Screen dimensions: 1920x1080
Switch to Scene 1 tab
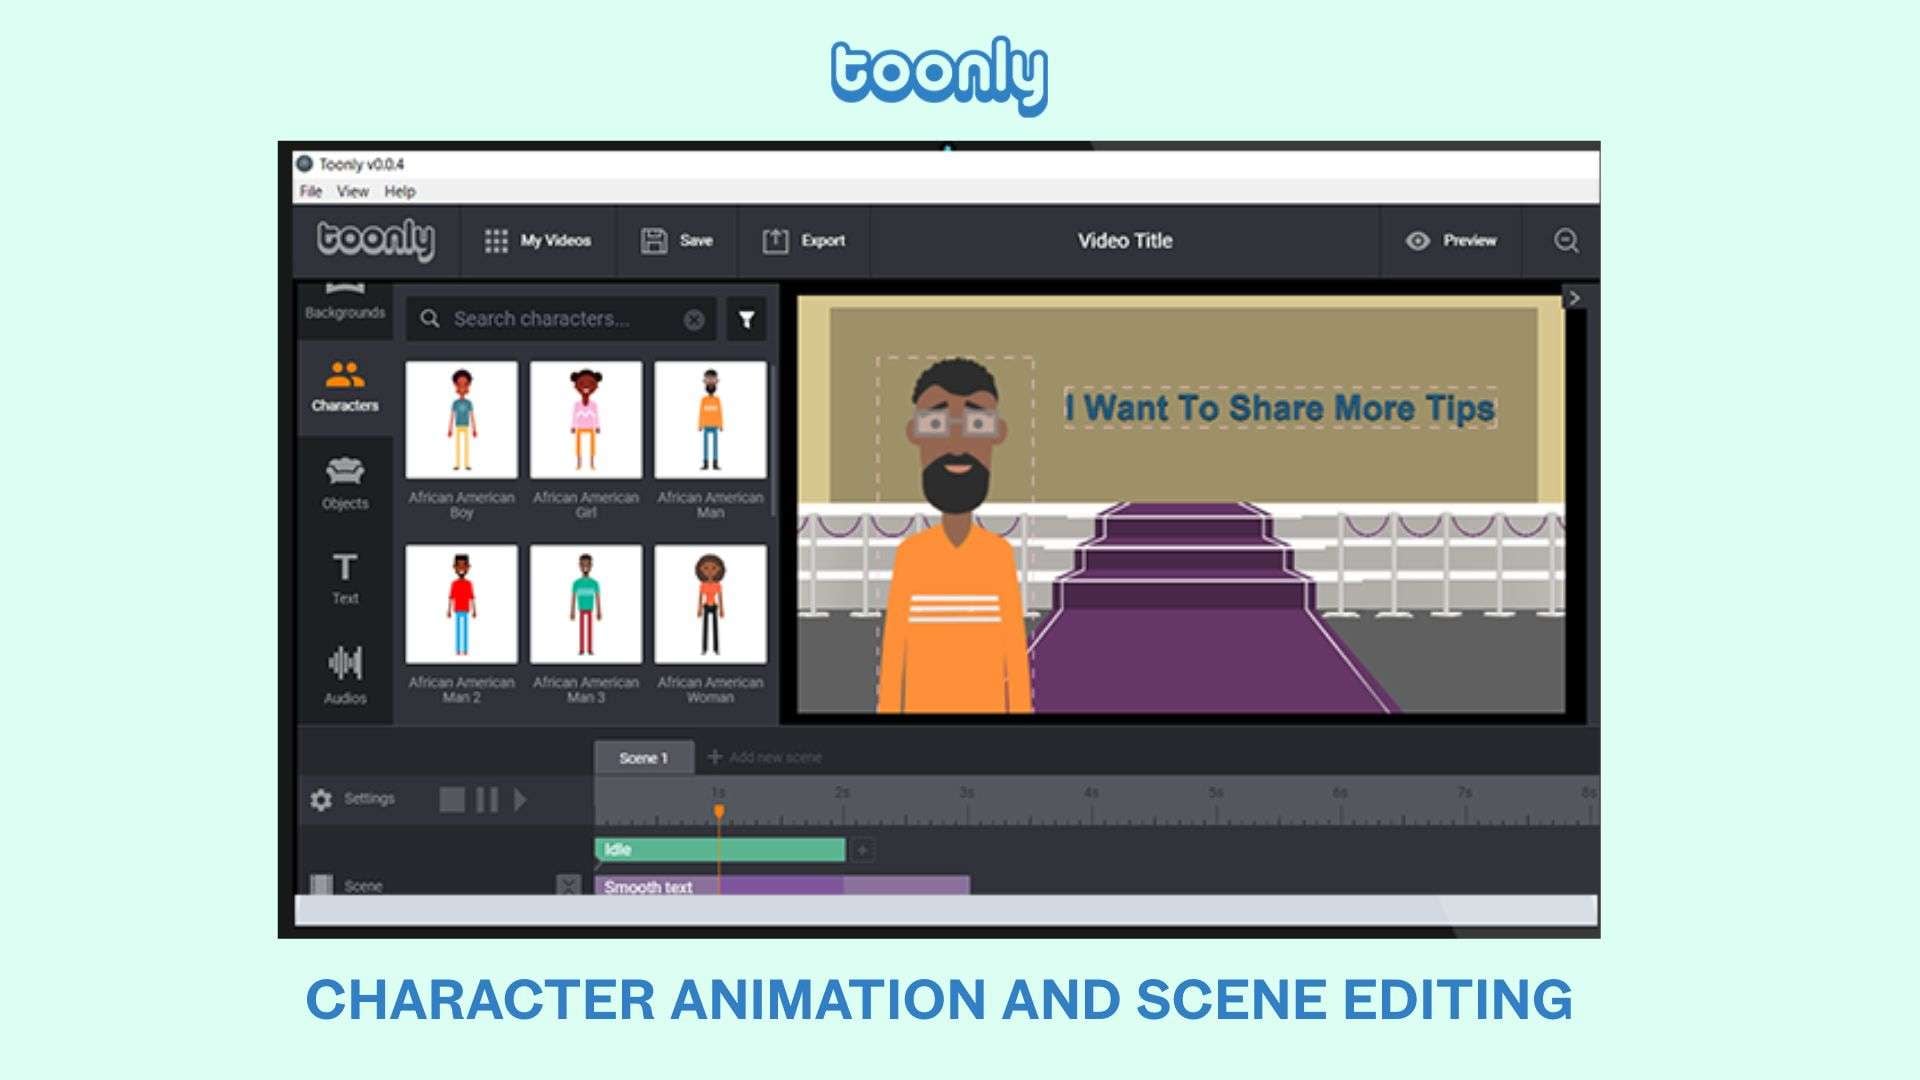(643, 758)
